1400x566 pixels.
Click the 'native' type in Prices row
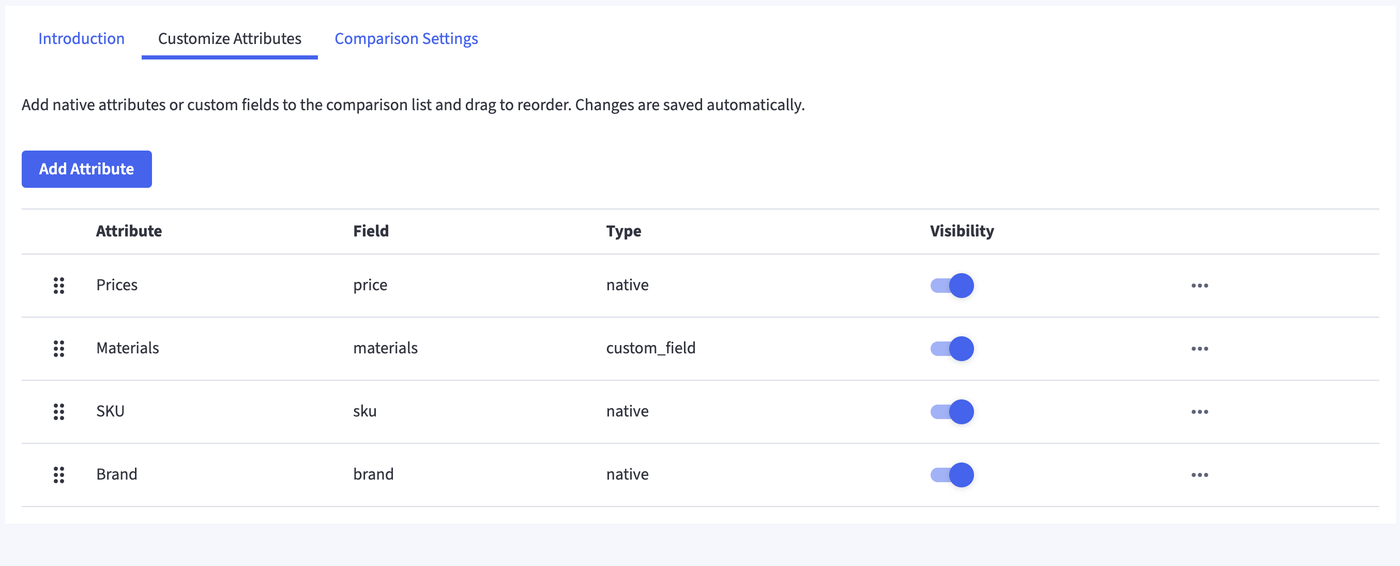pyautogui.click(x=627, y=285)
